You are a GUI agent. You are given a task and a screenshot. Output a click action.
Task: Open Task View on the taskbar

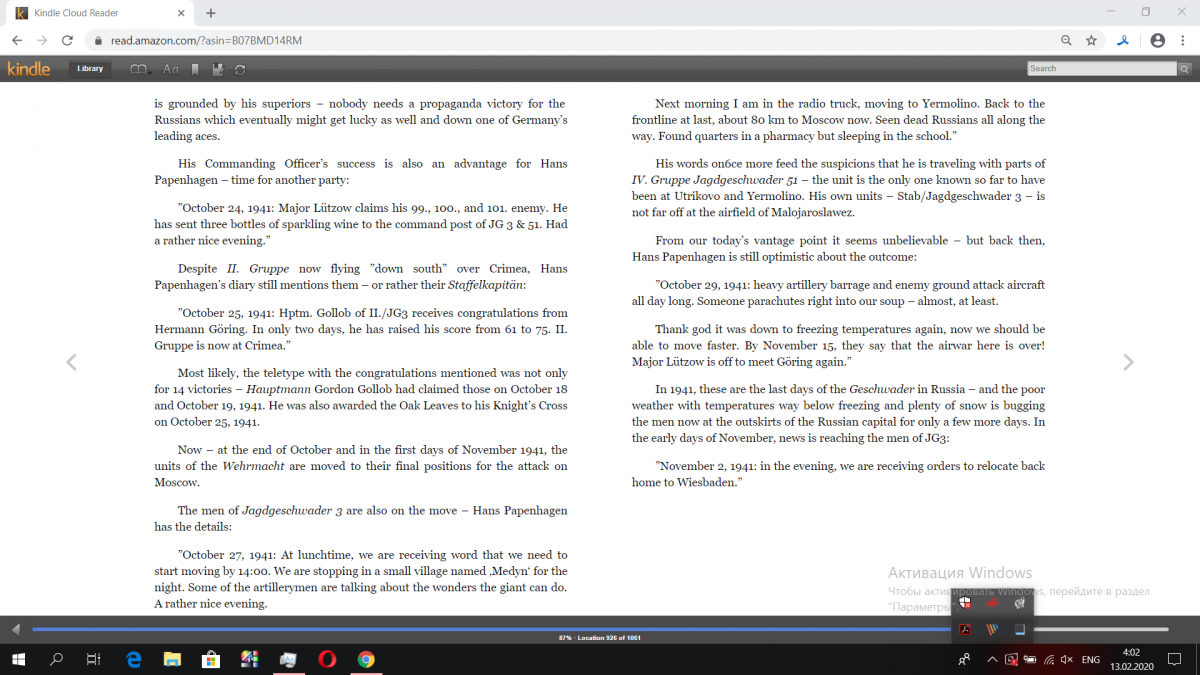(93, 659)
